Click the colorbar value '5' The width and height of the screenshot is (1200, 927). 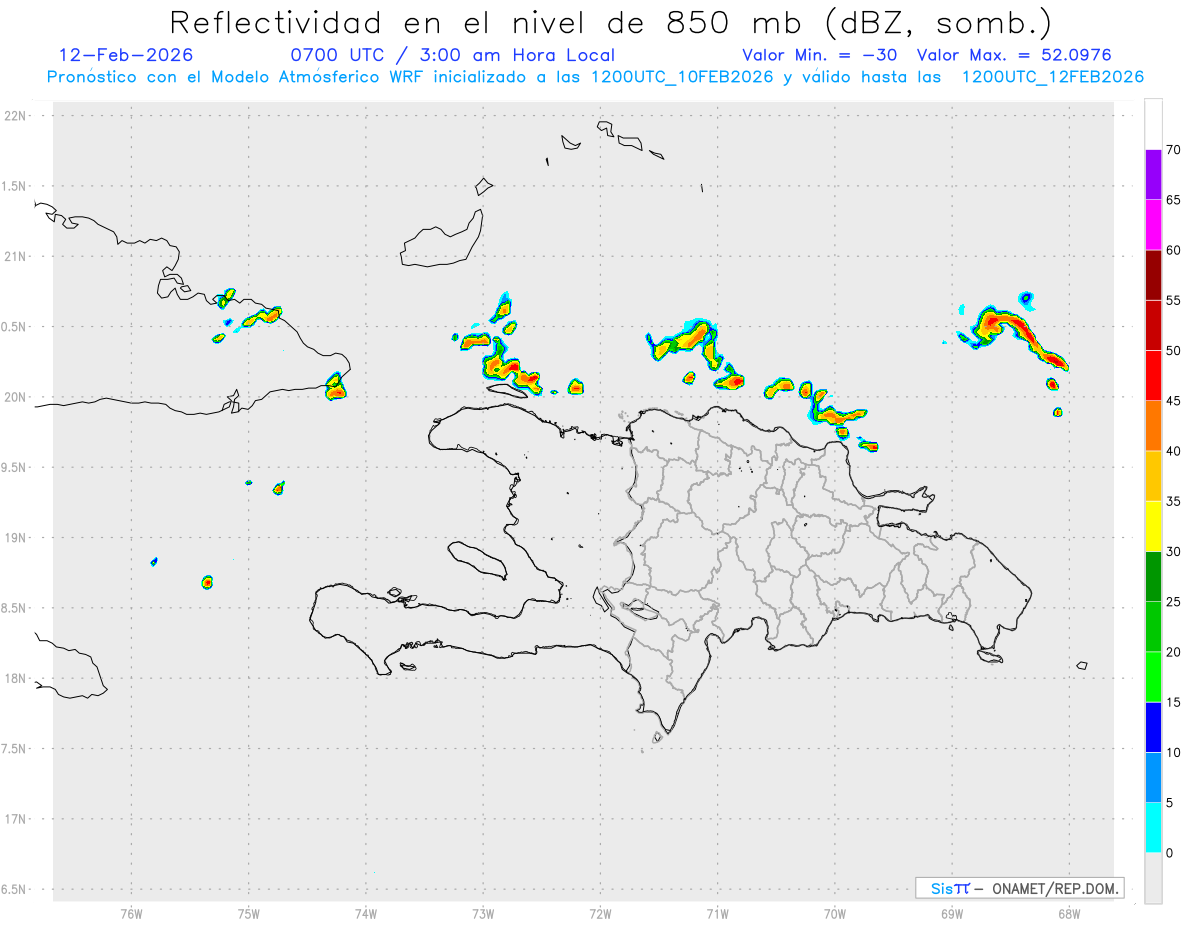(1170, 803)
